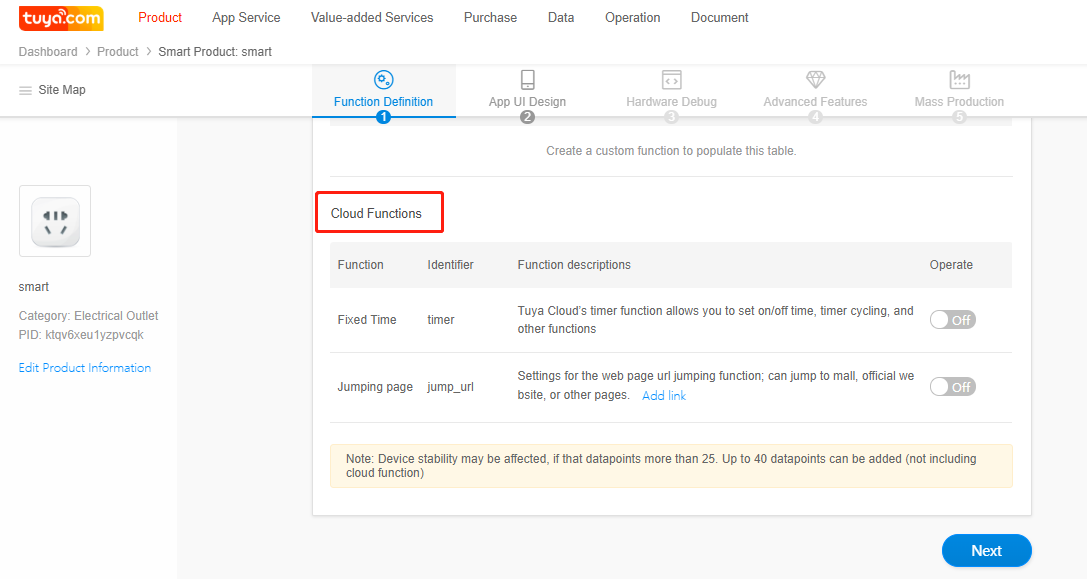Open the Document menu
Screen dimensions: 1087x579
(x=719, y=18)
